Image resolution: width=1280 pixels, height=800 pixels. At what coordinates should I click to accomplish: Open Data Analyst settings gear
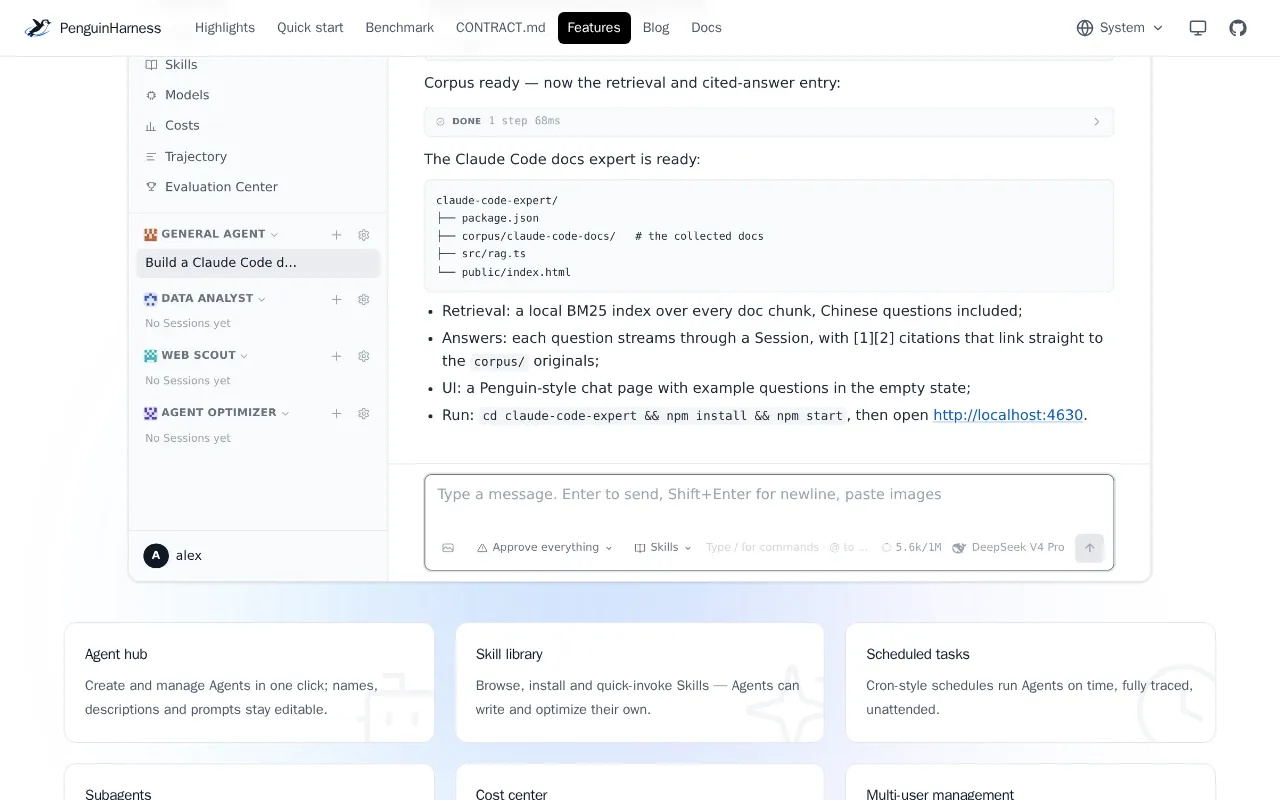pyautogui.click(x=364, y=299)
